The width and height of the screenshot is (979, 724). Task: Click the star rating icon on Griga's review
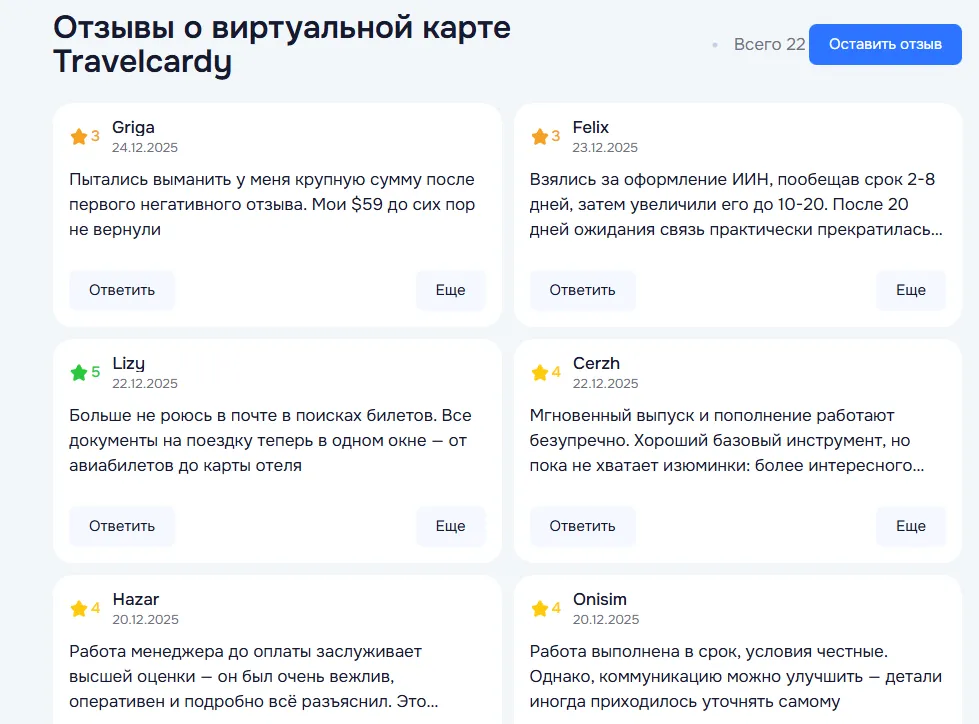point(79,137)
